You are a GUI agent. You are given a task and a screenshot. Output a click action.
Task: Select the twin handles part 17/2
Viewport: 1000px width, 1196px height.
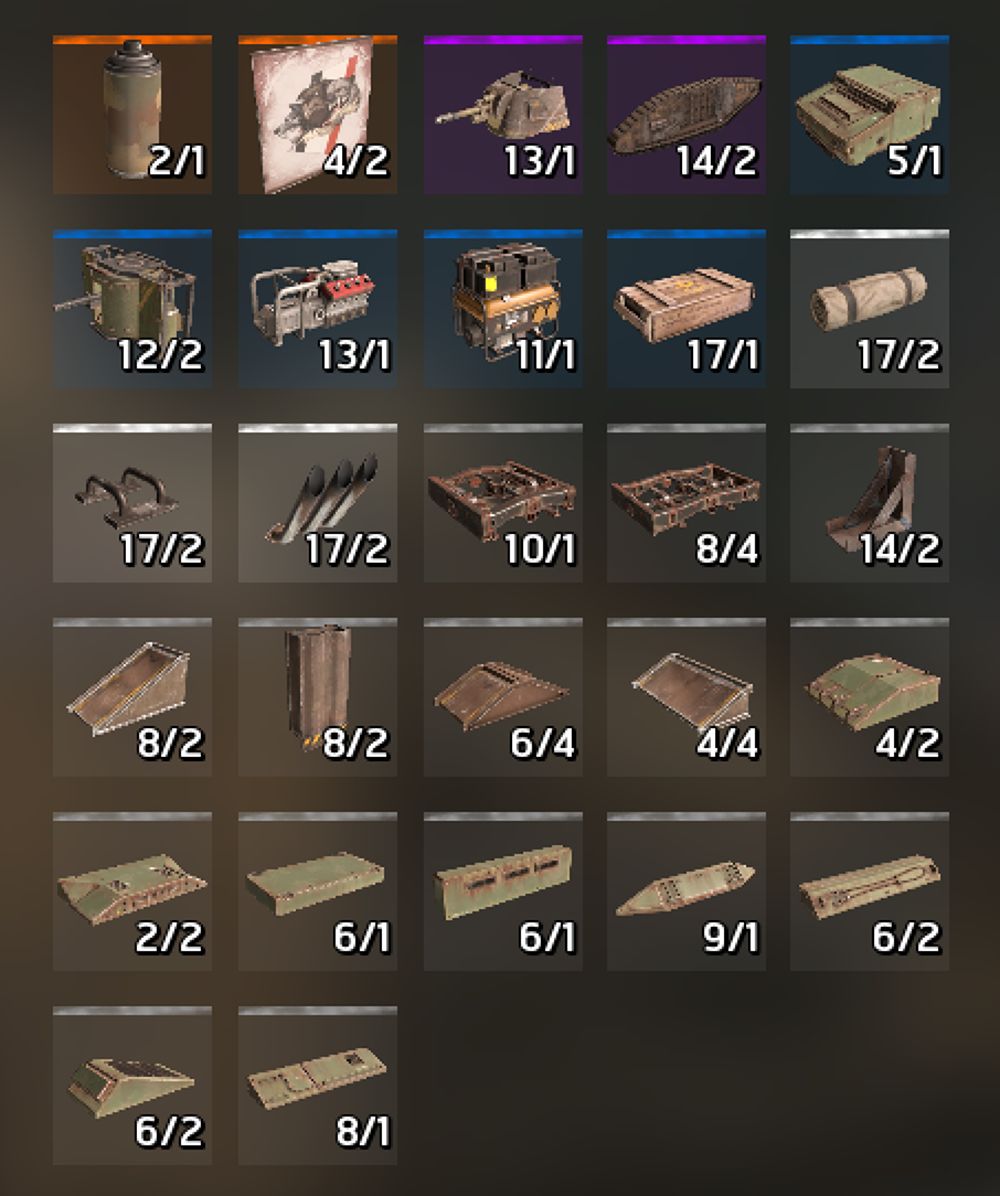pos(133,503)
